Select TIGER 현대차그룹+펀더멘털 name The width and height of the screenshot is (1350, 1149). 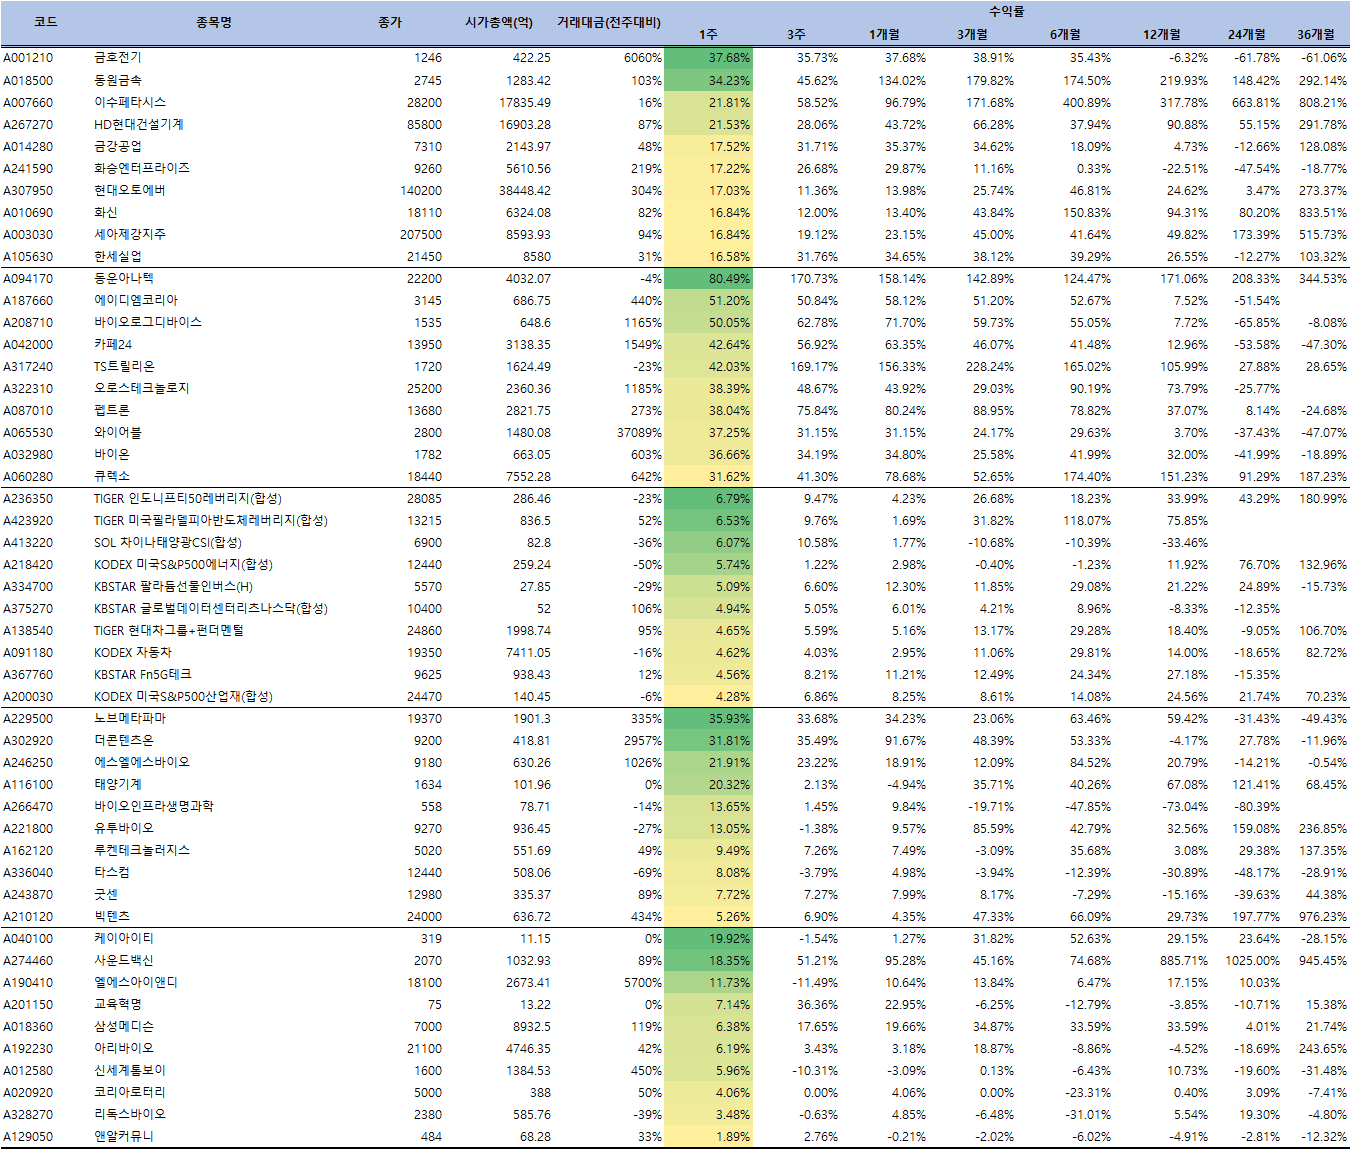pyautogui.click(x=169, y=630)
